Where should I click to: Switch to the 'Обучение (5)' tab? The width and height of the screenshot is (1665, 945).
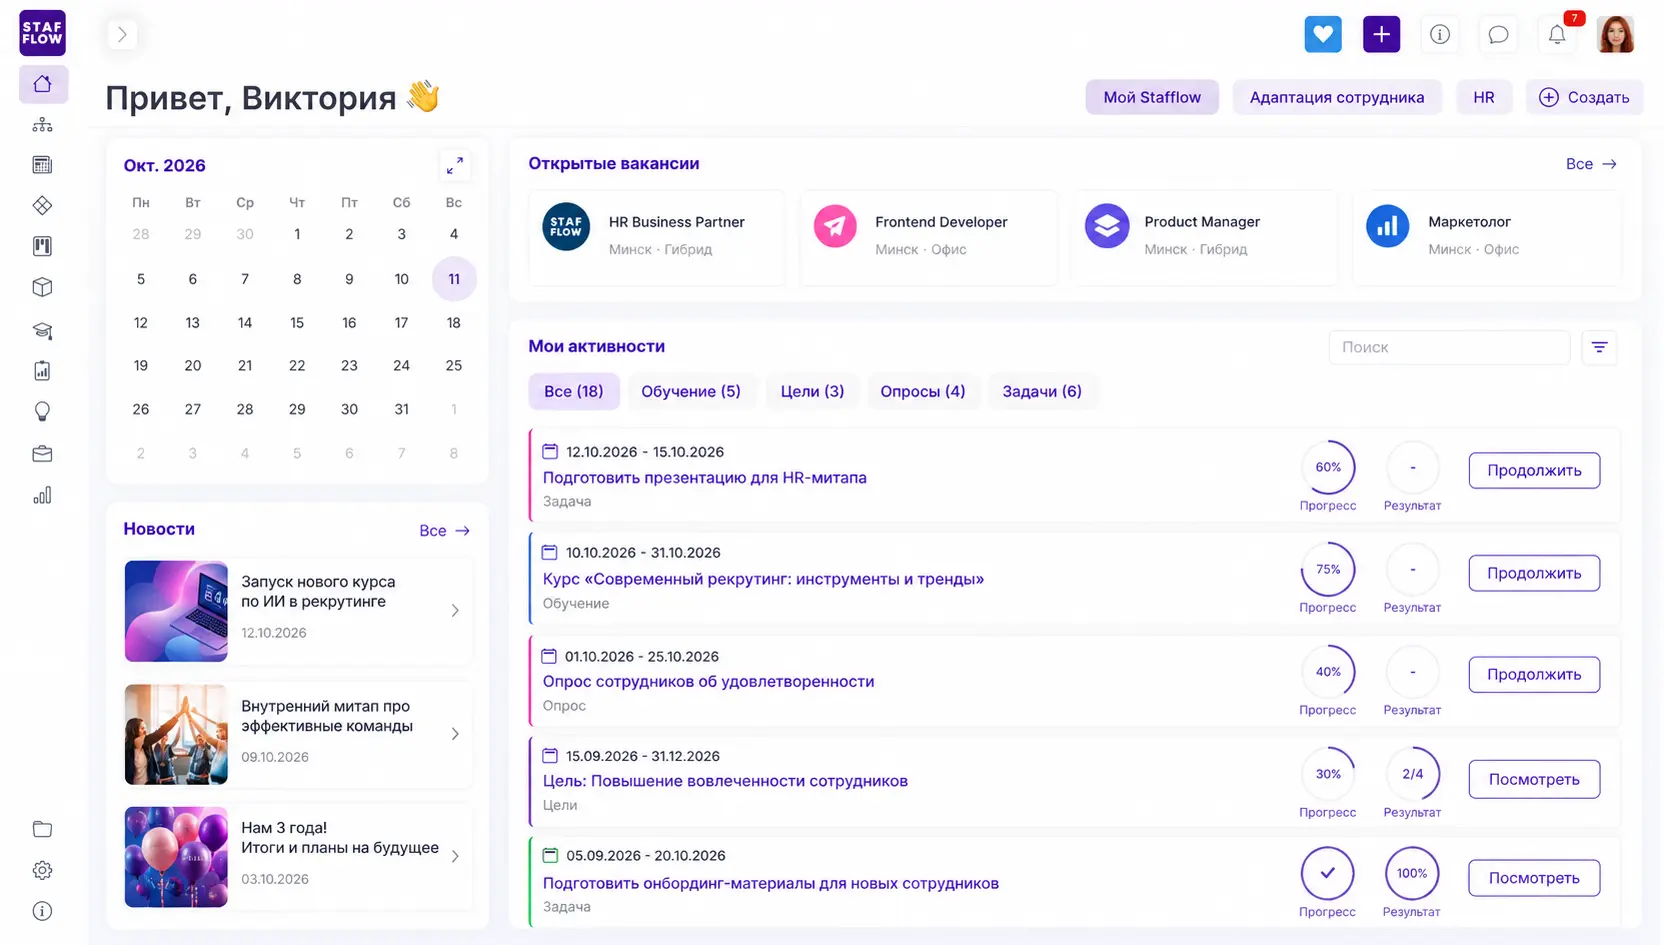(x=691, y=391)
